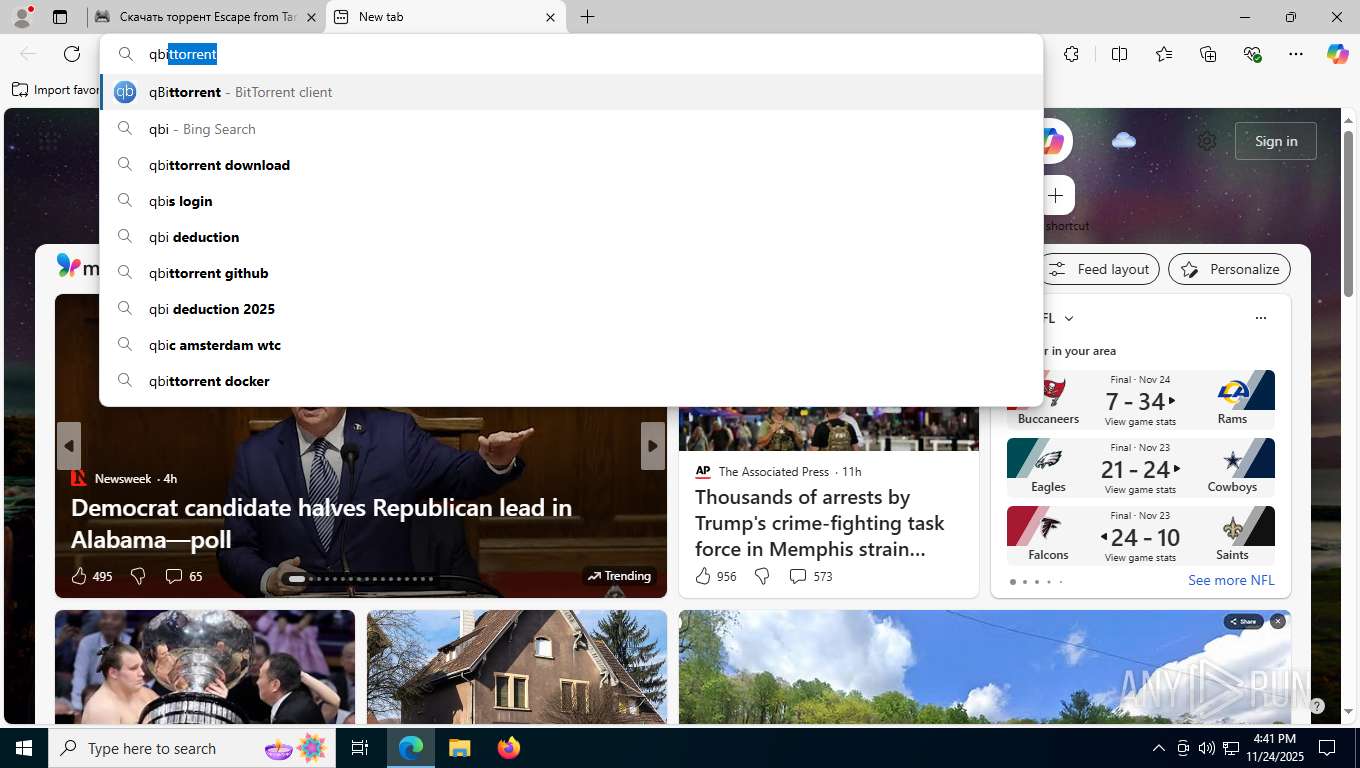Open the Feed layout button
Screen dimensions: 1360x768
(x=1100, y=269)
